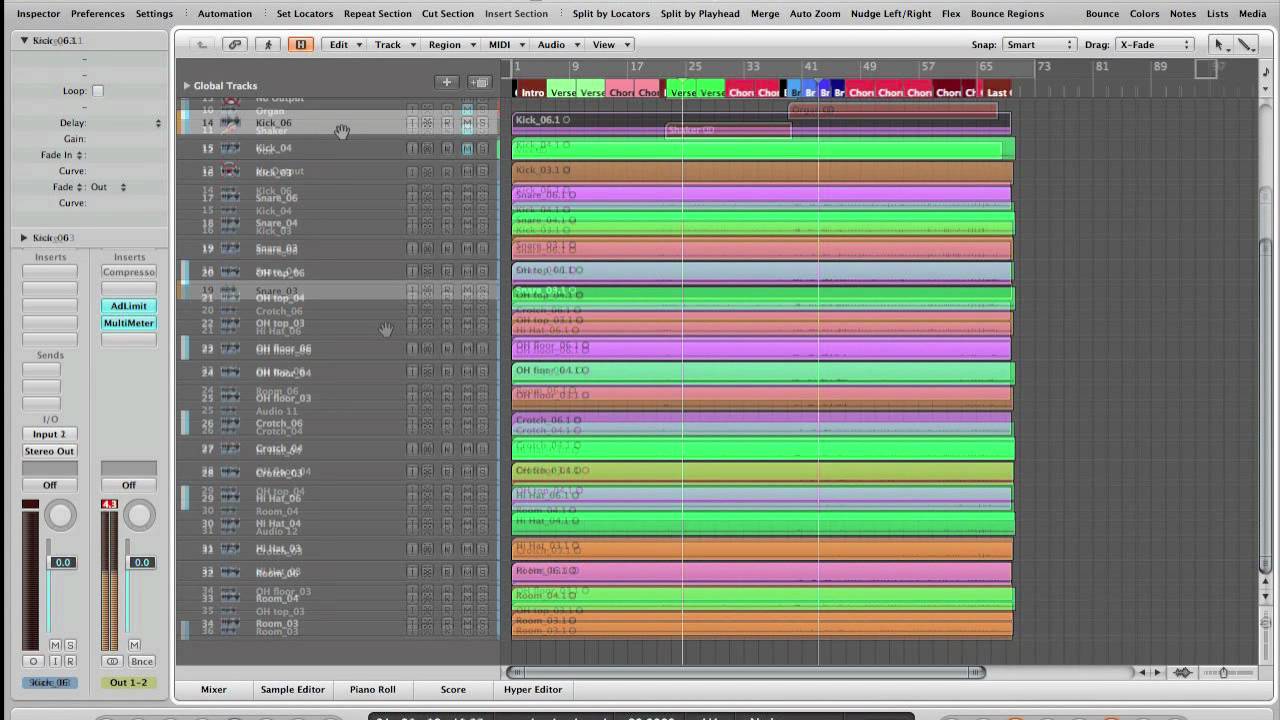Click the Bounce Regions toolbar button

(x=1007, y=14)
